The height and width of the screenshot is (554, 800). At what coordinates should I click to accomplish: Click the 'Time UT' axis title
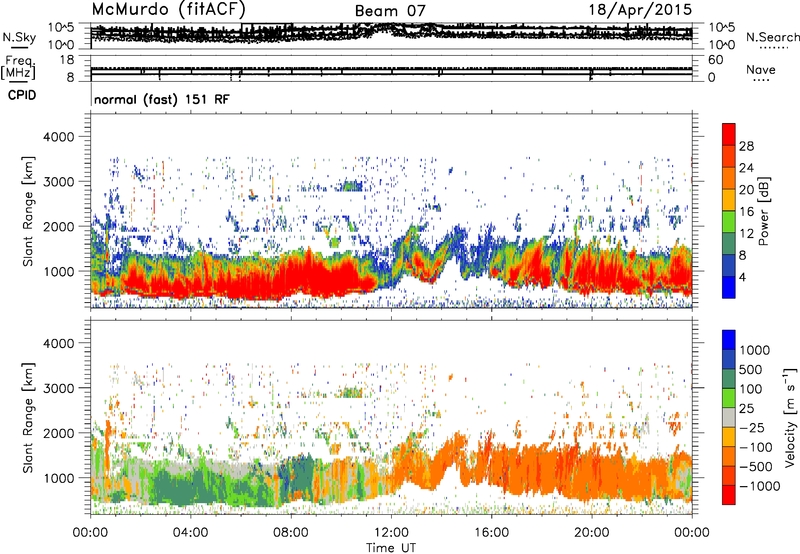click(391, 547)
